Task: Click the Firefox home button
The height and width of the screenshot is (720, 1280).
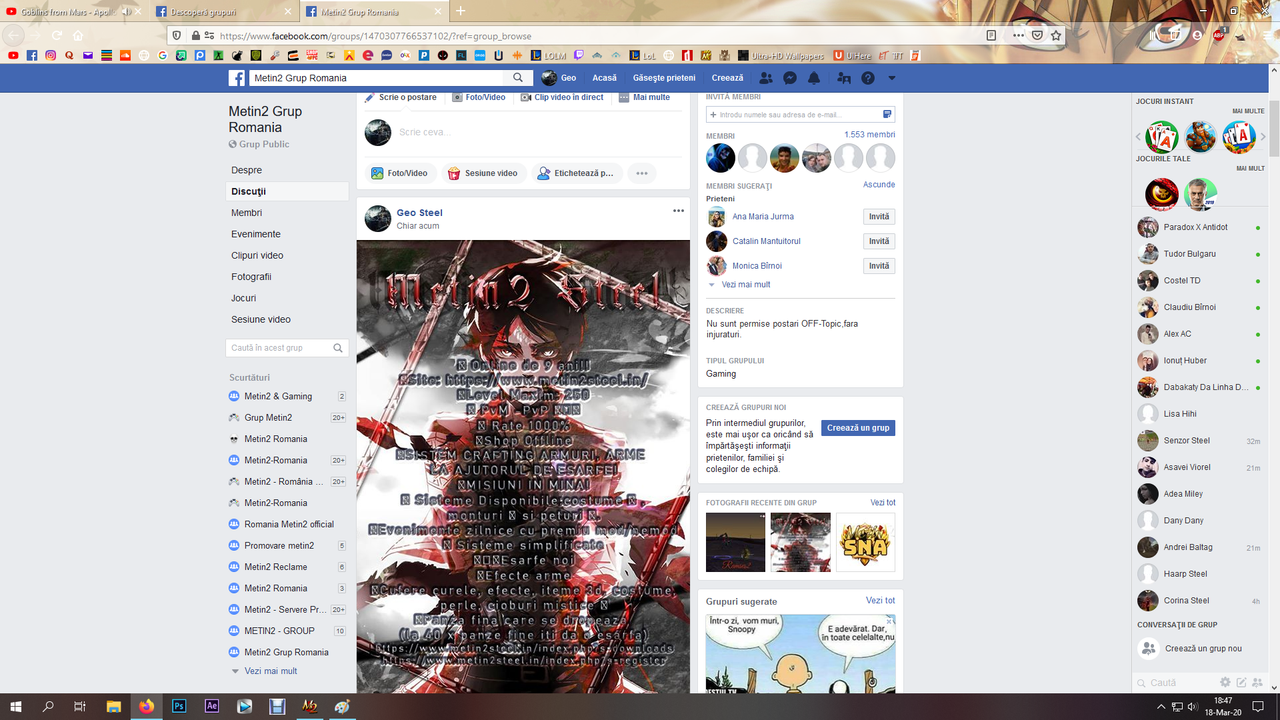Action: coord(79,35)
